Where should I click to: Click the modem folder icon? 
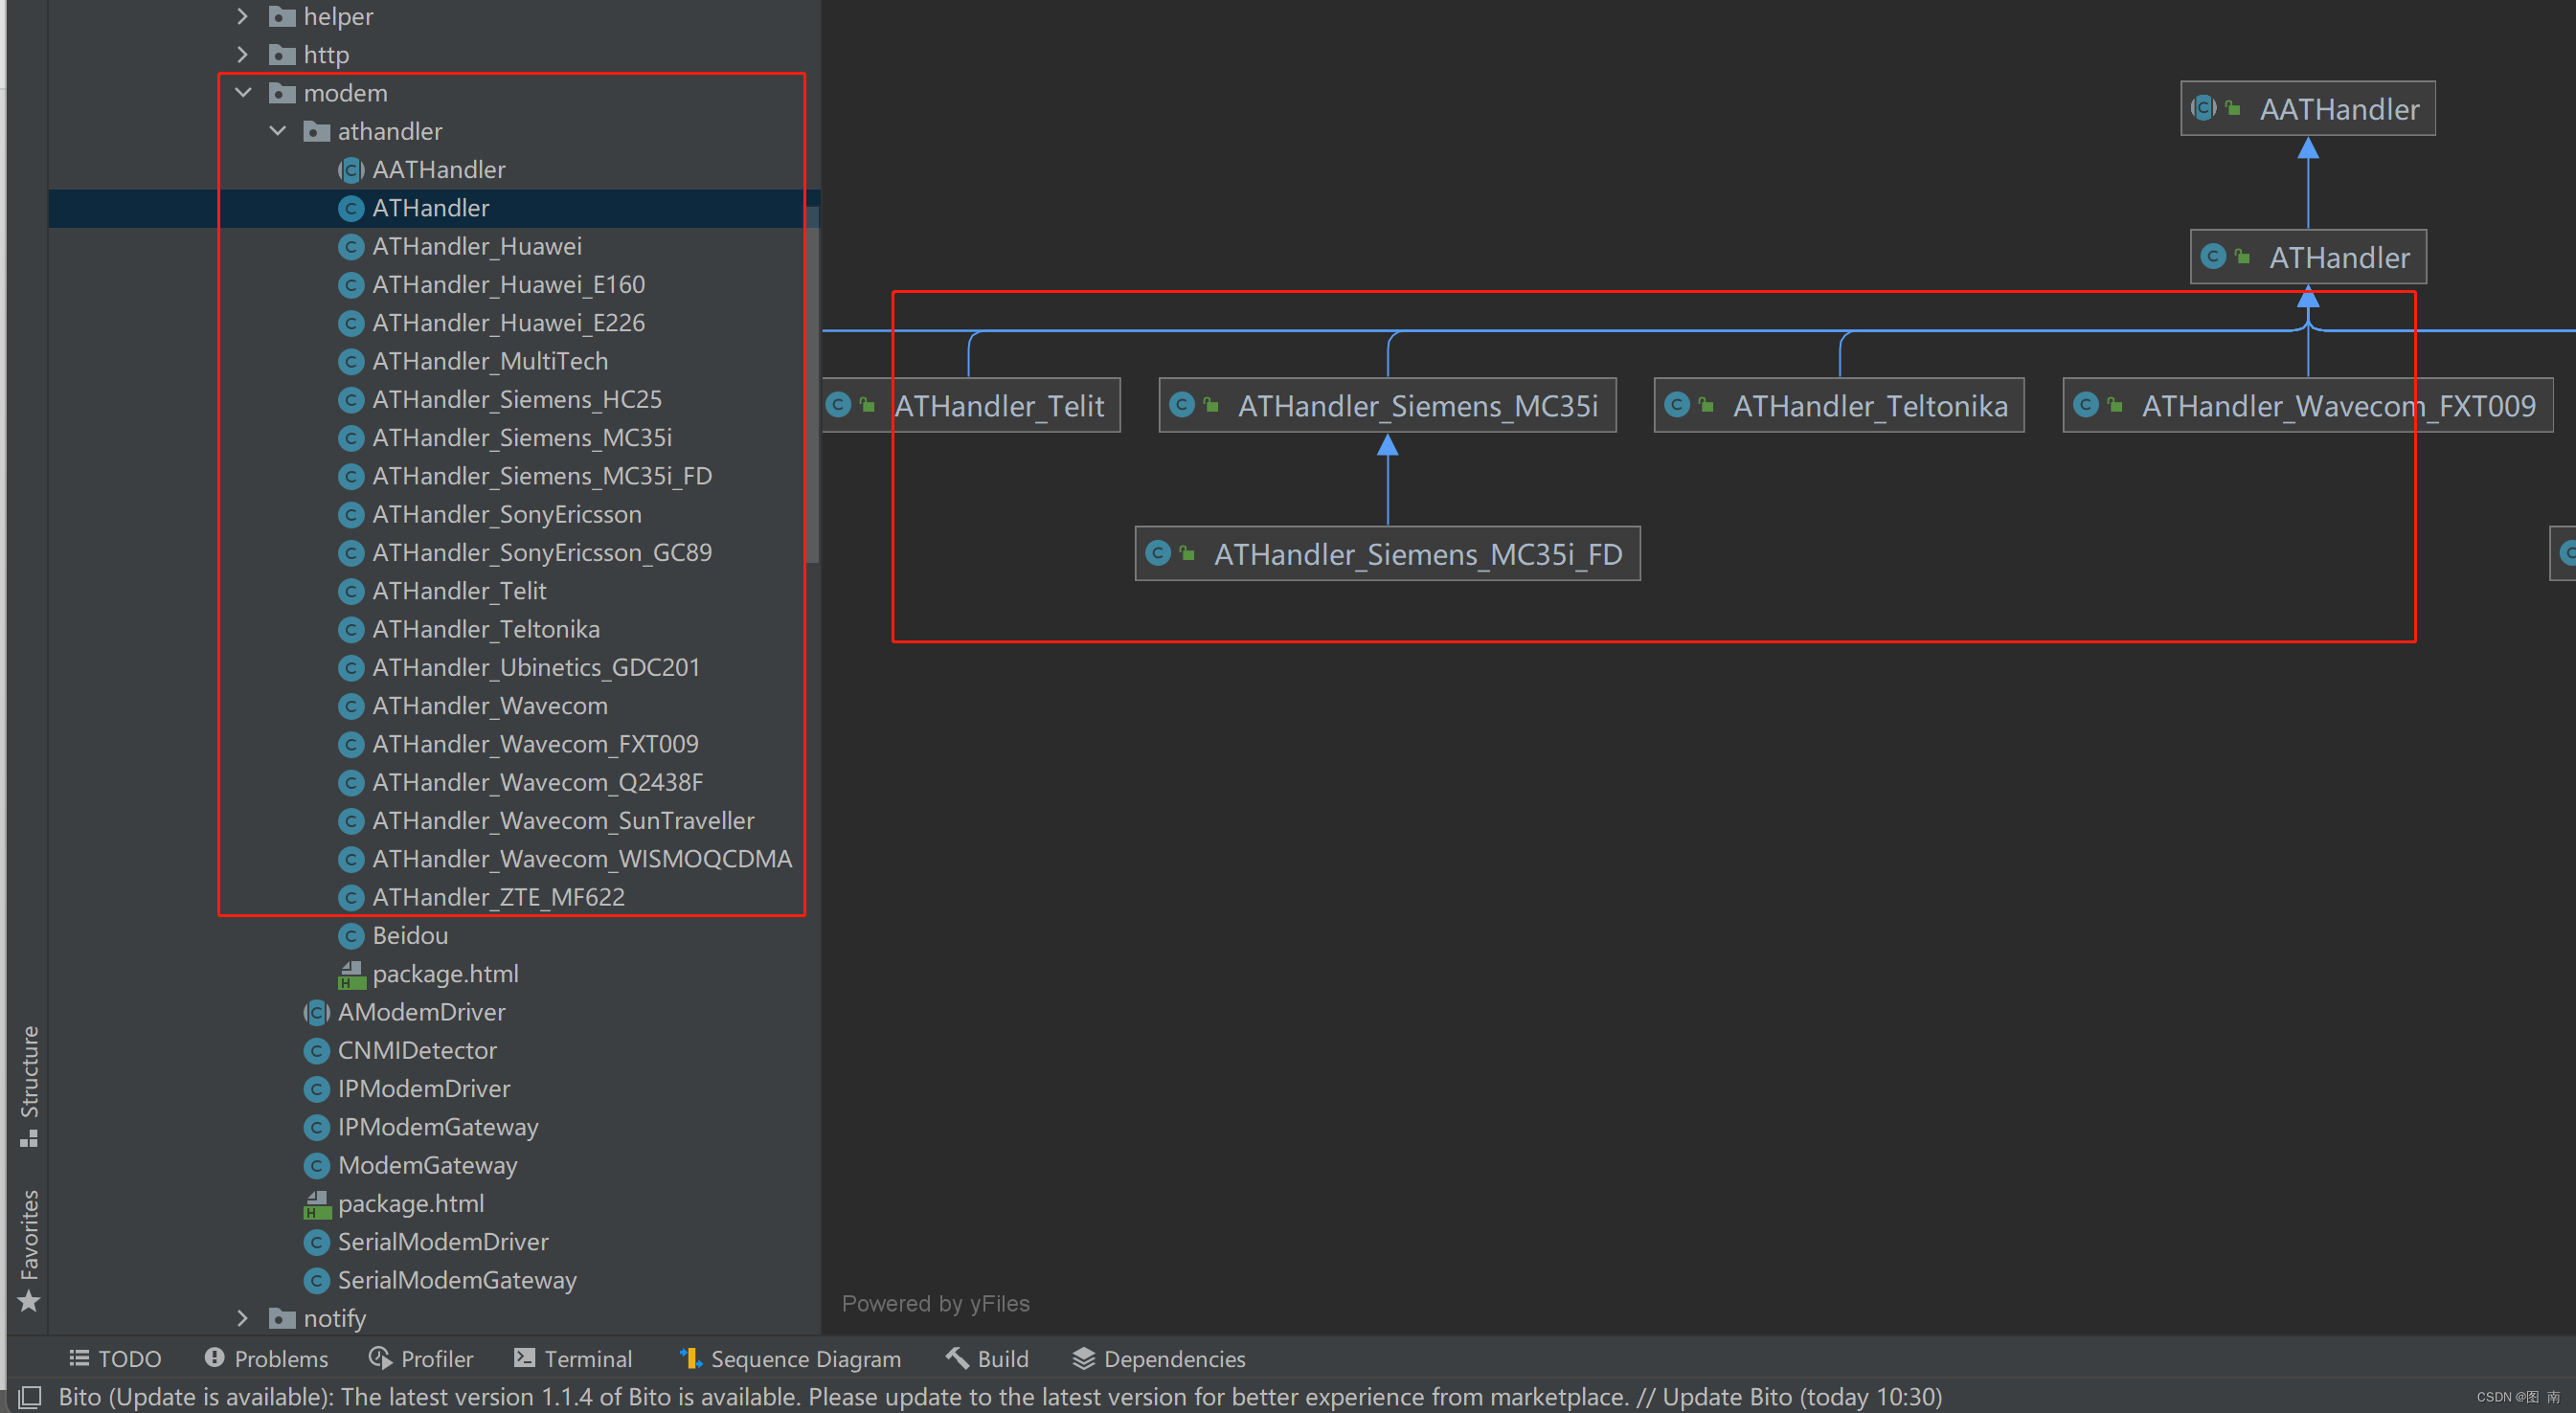(x=282, y=93)
